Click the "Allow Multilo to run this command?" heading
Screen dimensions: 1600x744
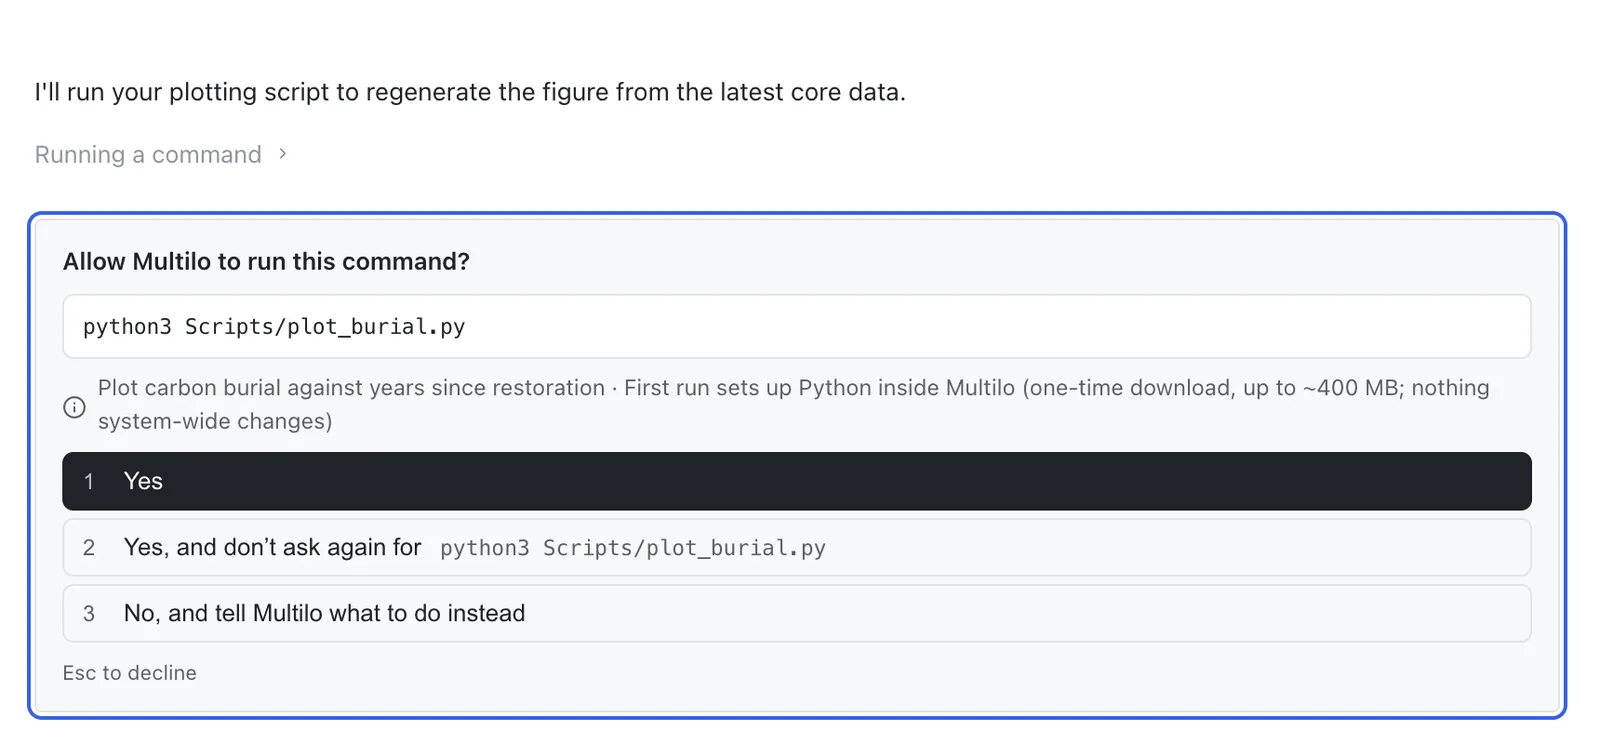pos(266,261)
